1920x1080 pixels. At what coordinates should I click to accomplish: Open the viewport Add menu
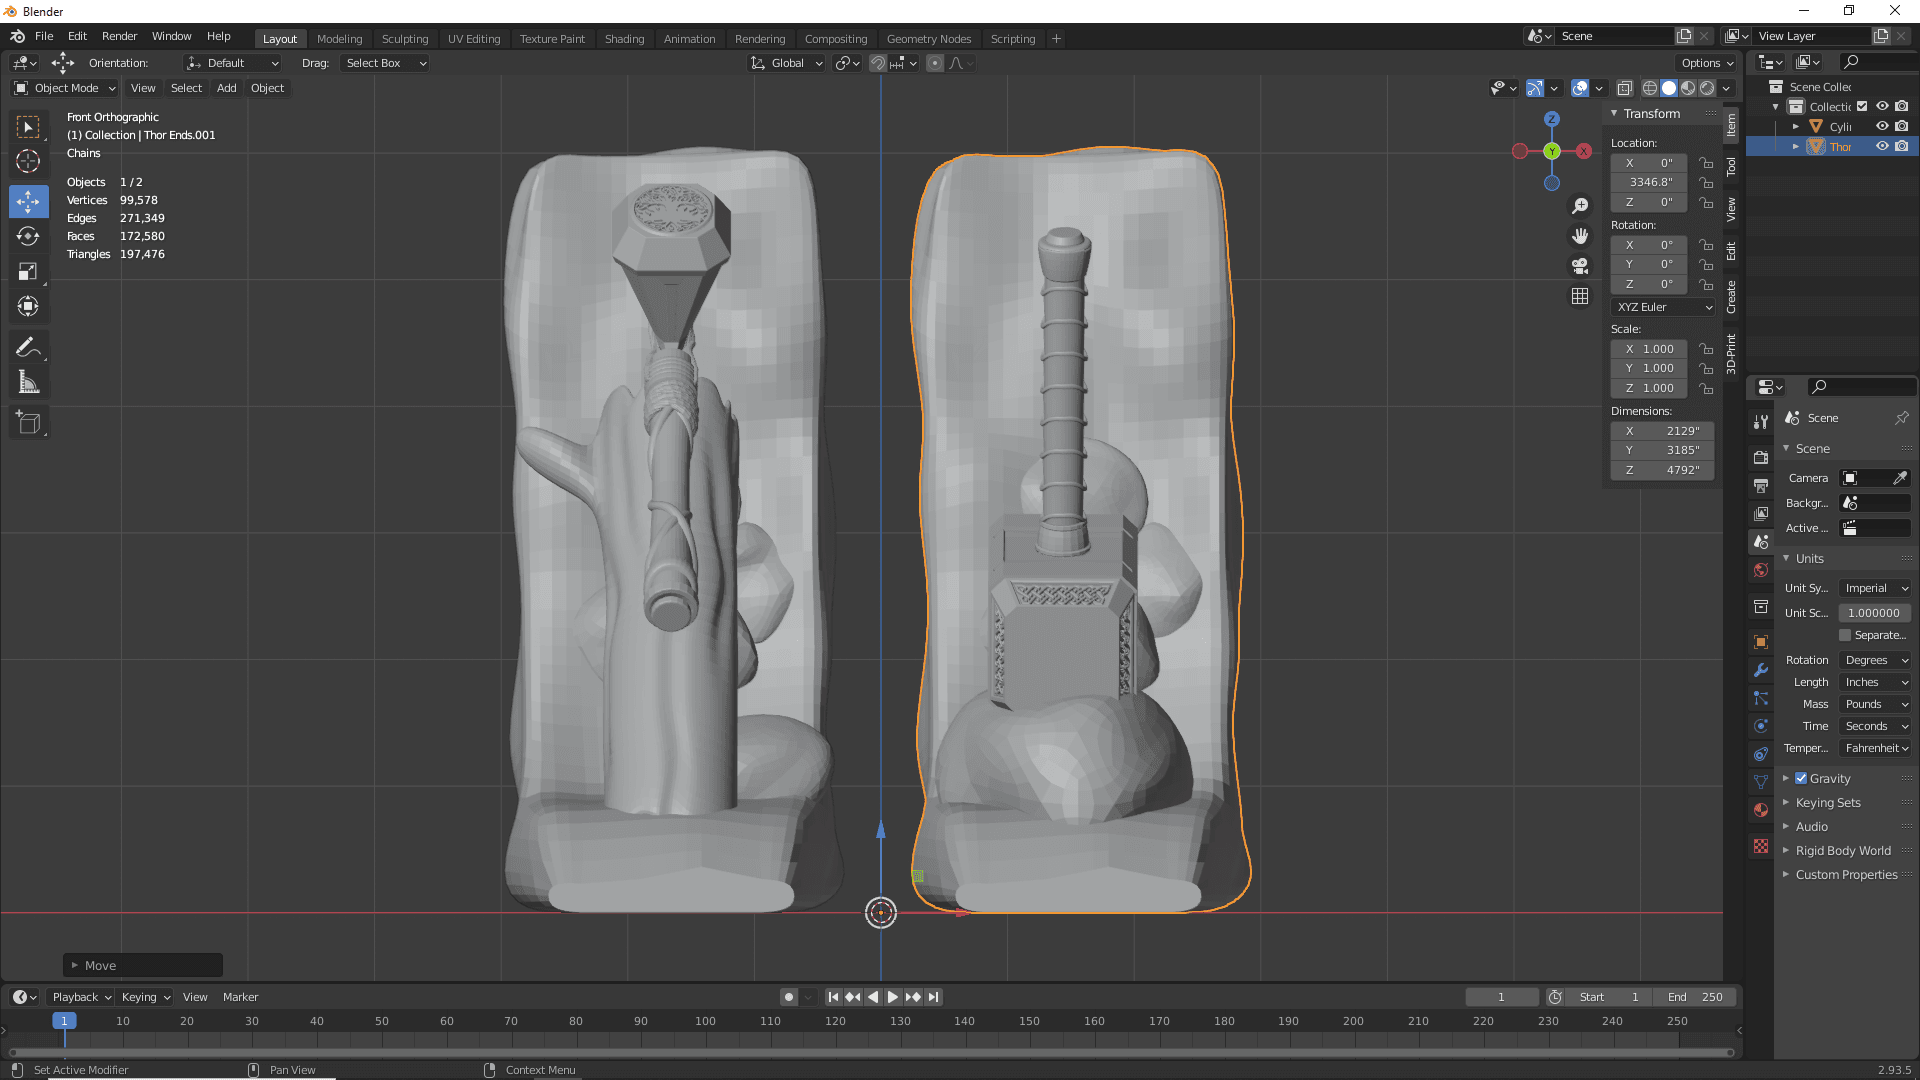click(227, 88)
